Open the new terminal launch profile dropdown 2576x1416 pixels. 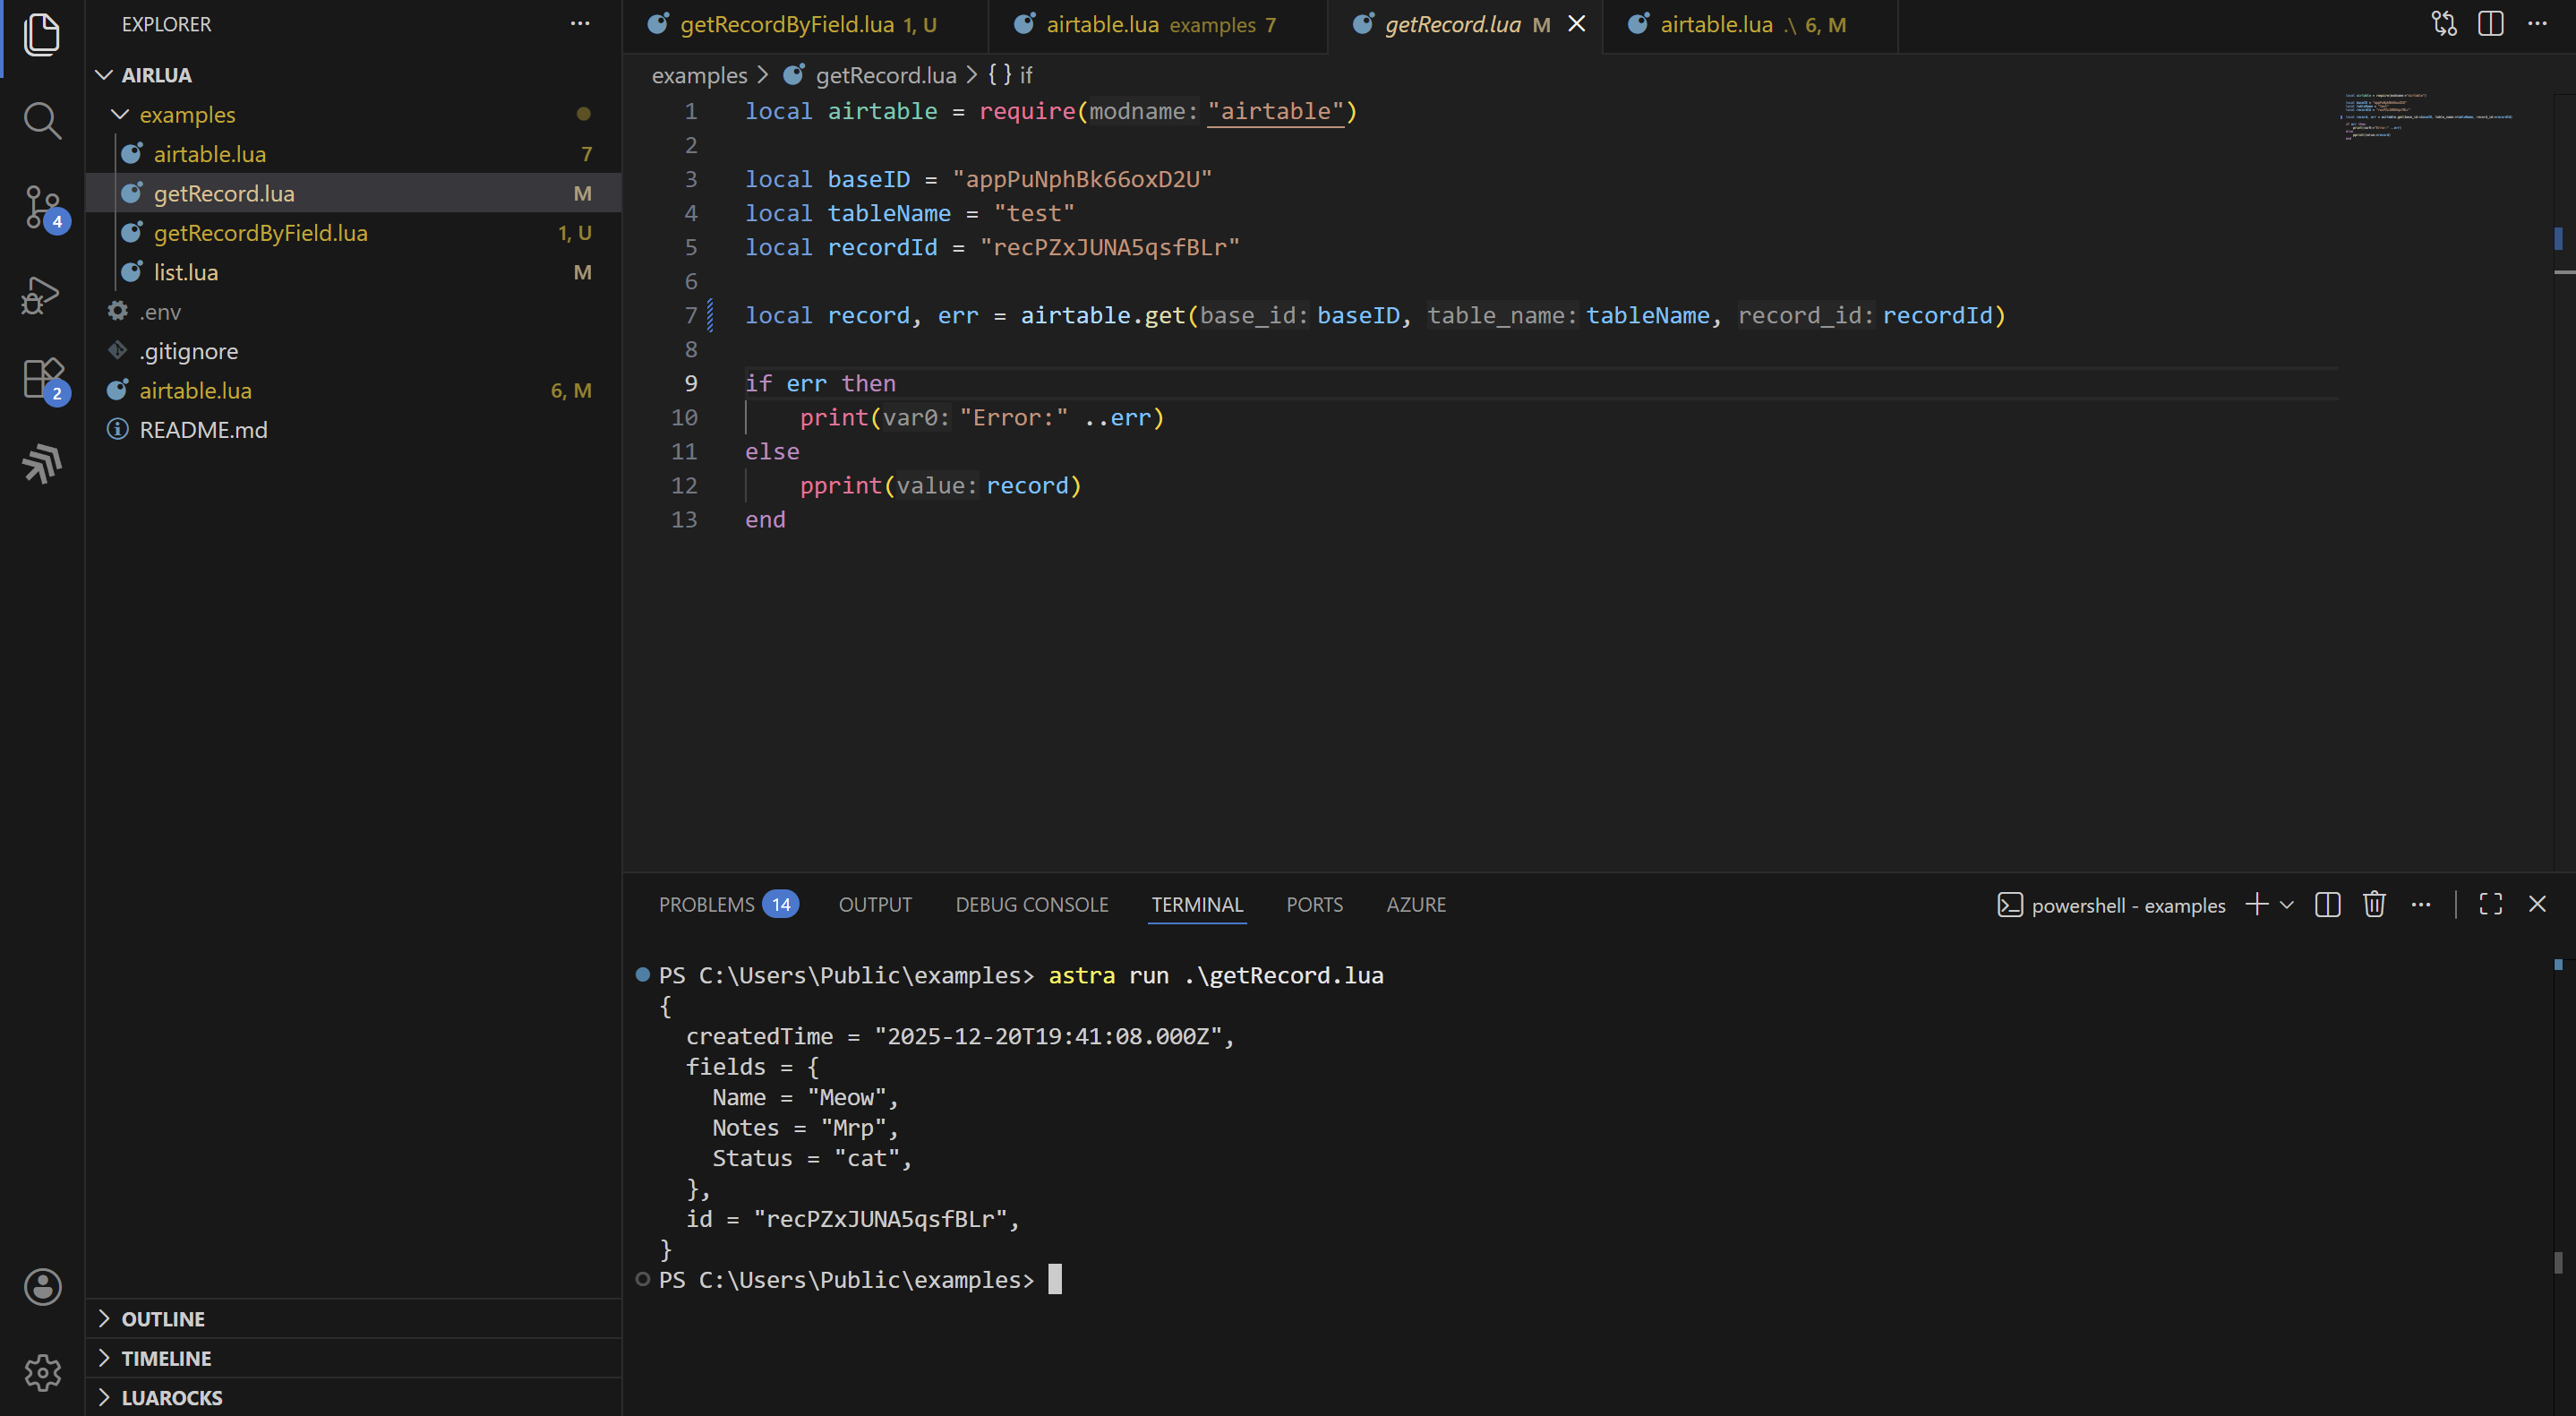pos(2287,905)
